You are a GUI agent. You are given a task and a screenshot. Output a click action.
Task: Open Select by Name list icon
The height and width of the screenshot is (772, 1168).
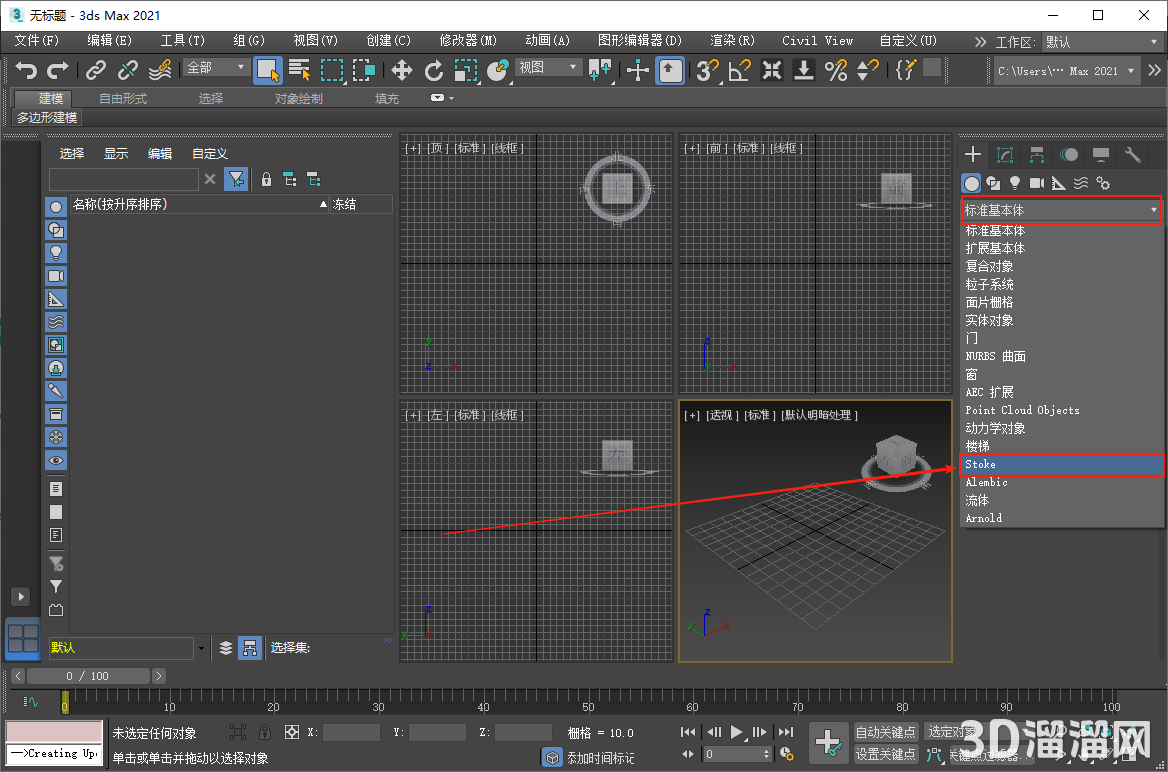pos(299,70)
